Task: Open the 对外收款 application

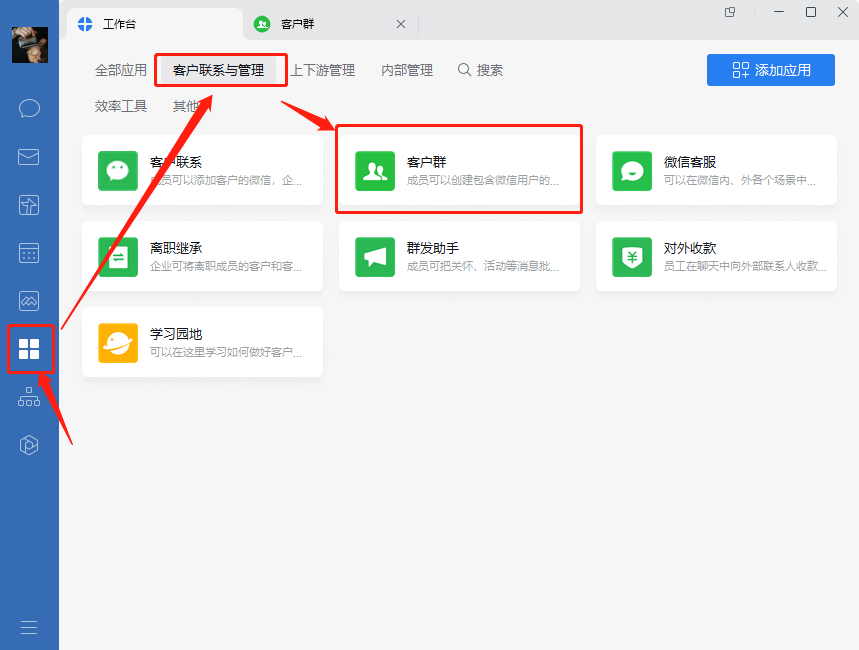Action: coord(716,256)
